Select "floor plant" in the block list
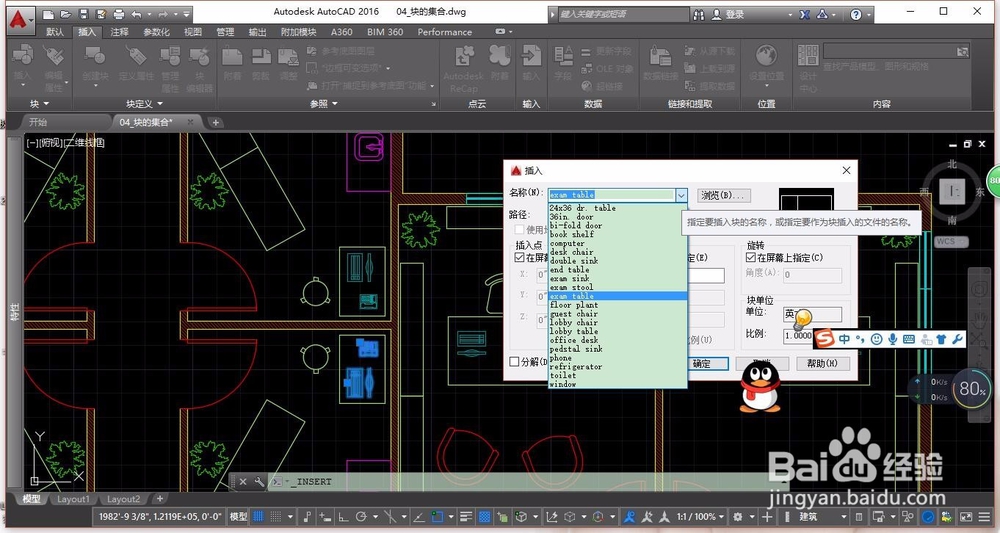Image resolution: width=1000 pixels, height=533 pixels. (x=617, y=305)
